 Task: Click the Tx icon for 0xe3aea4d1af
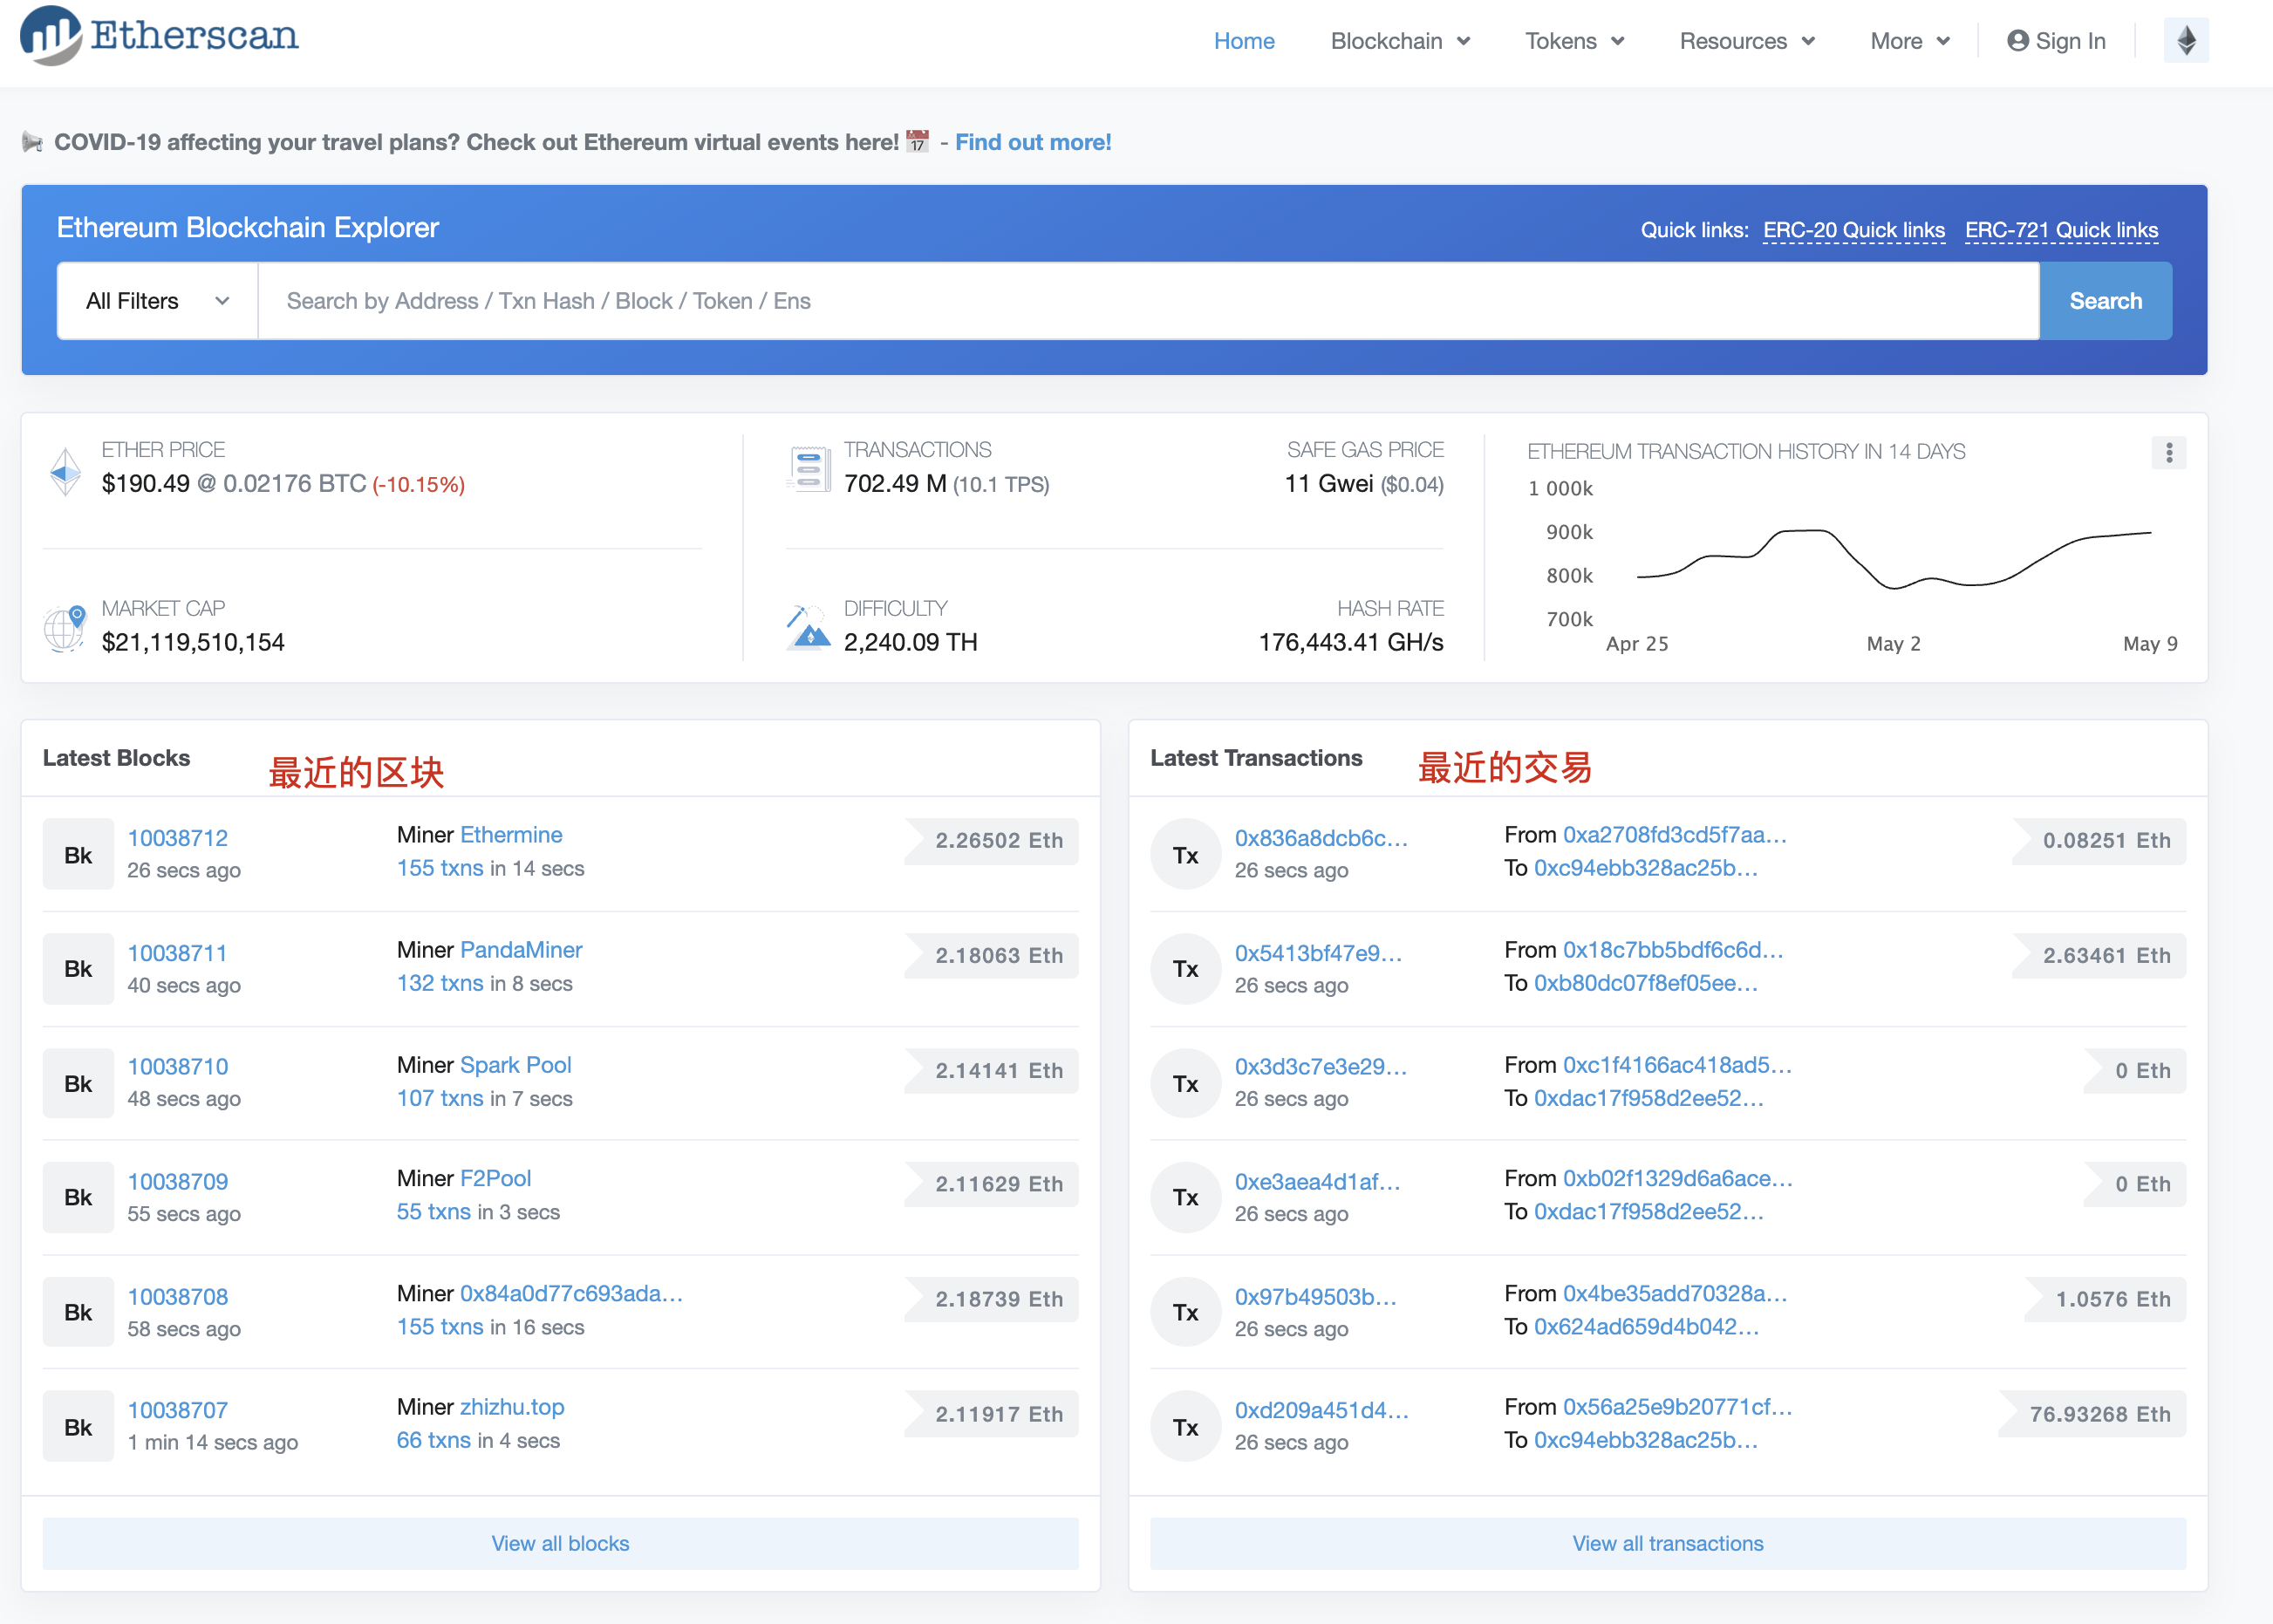point(1186,1197)
